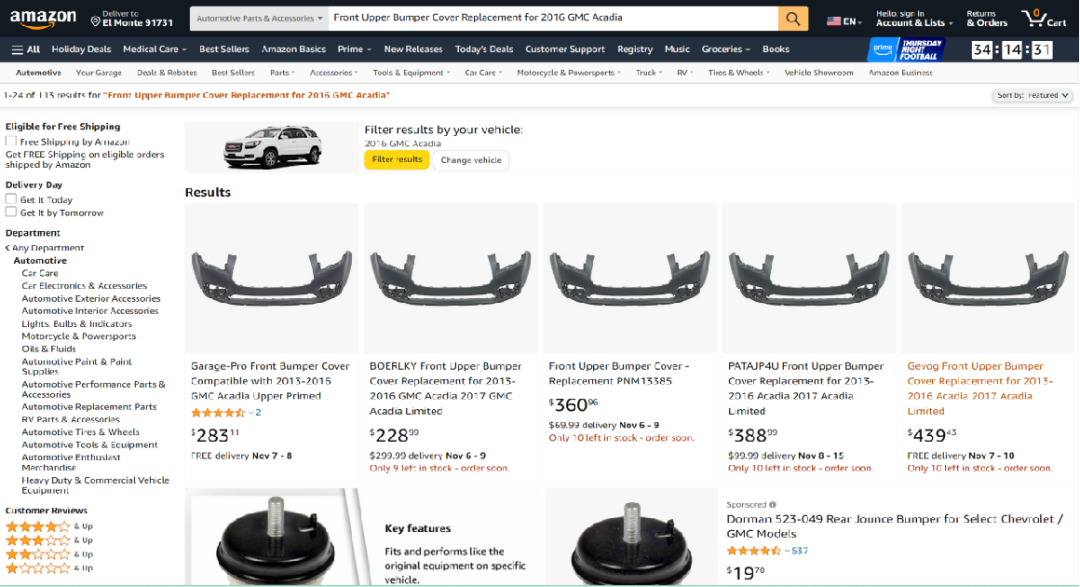Open the All hamburger menu
This screenshot has width=1080, height=587.
click(x=26, y=49)
